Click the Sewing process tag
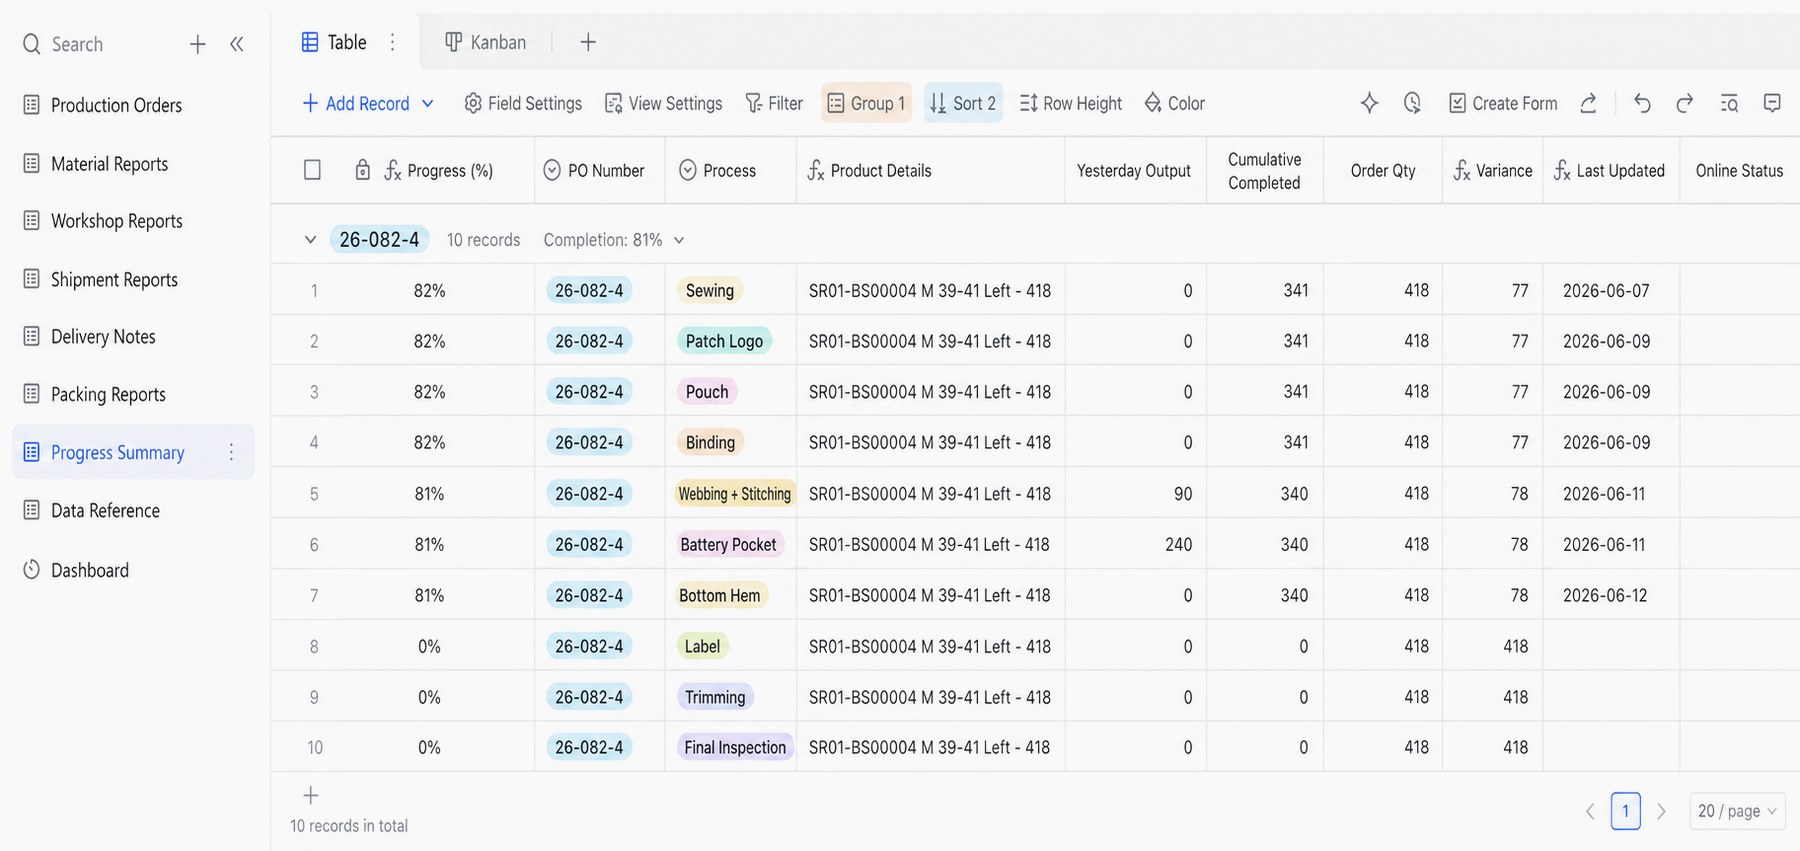Viewport: 1800px width, 851px height. click(710, 290)
